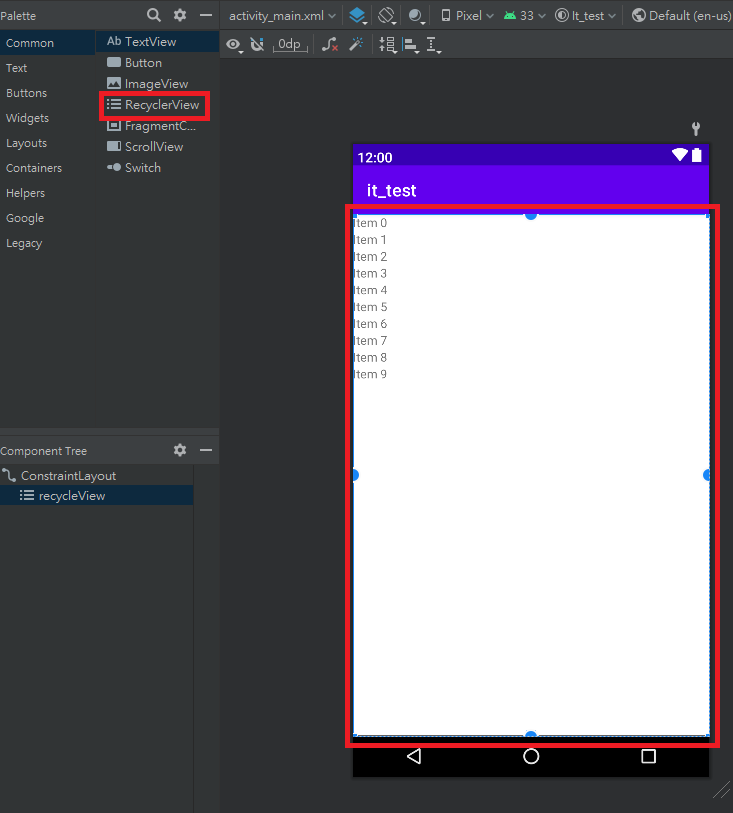Toggle the preview orientation icon
Image resolution: width=733 pixels, height=813 pixels.
[x=387, y=16]
